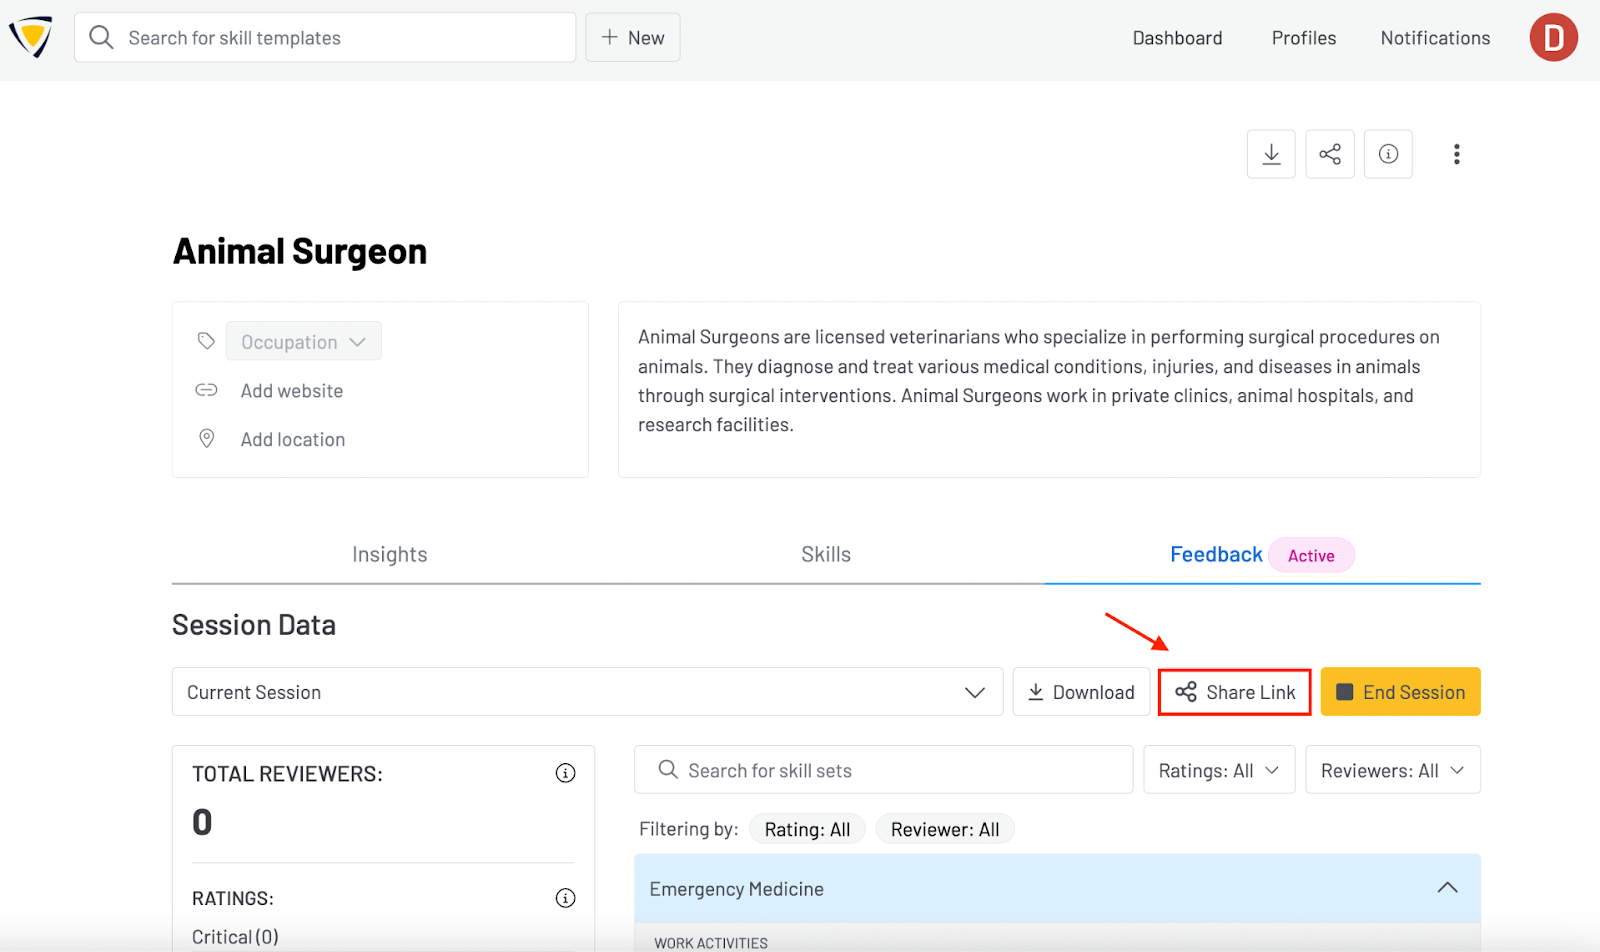
Task: Click the location pin icon beside Add location
Action: pos(206,438)
